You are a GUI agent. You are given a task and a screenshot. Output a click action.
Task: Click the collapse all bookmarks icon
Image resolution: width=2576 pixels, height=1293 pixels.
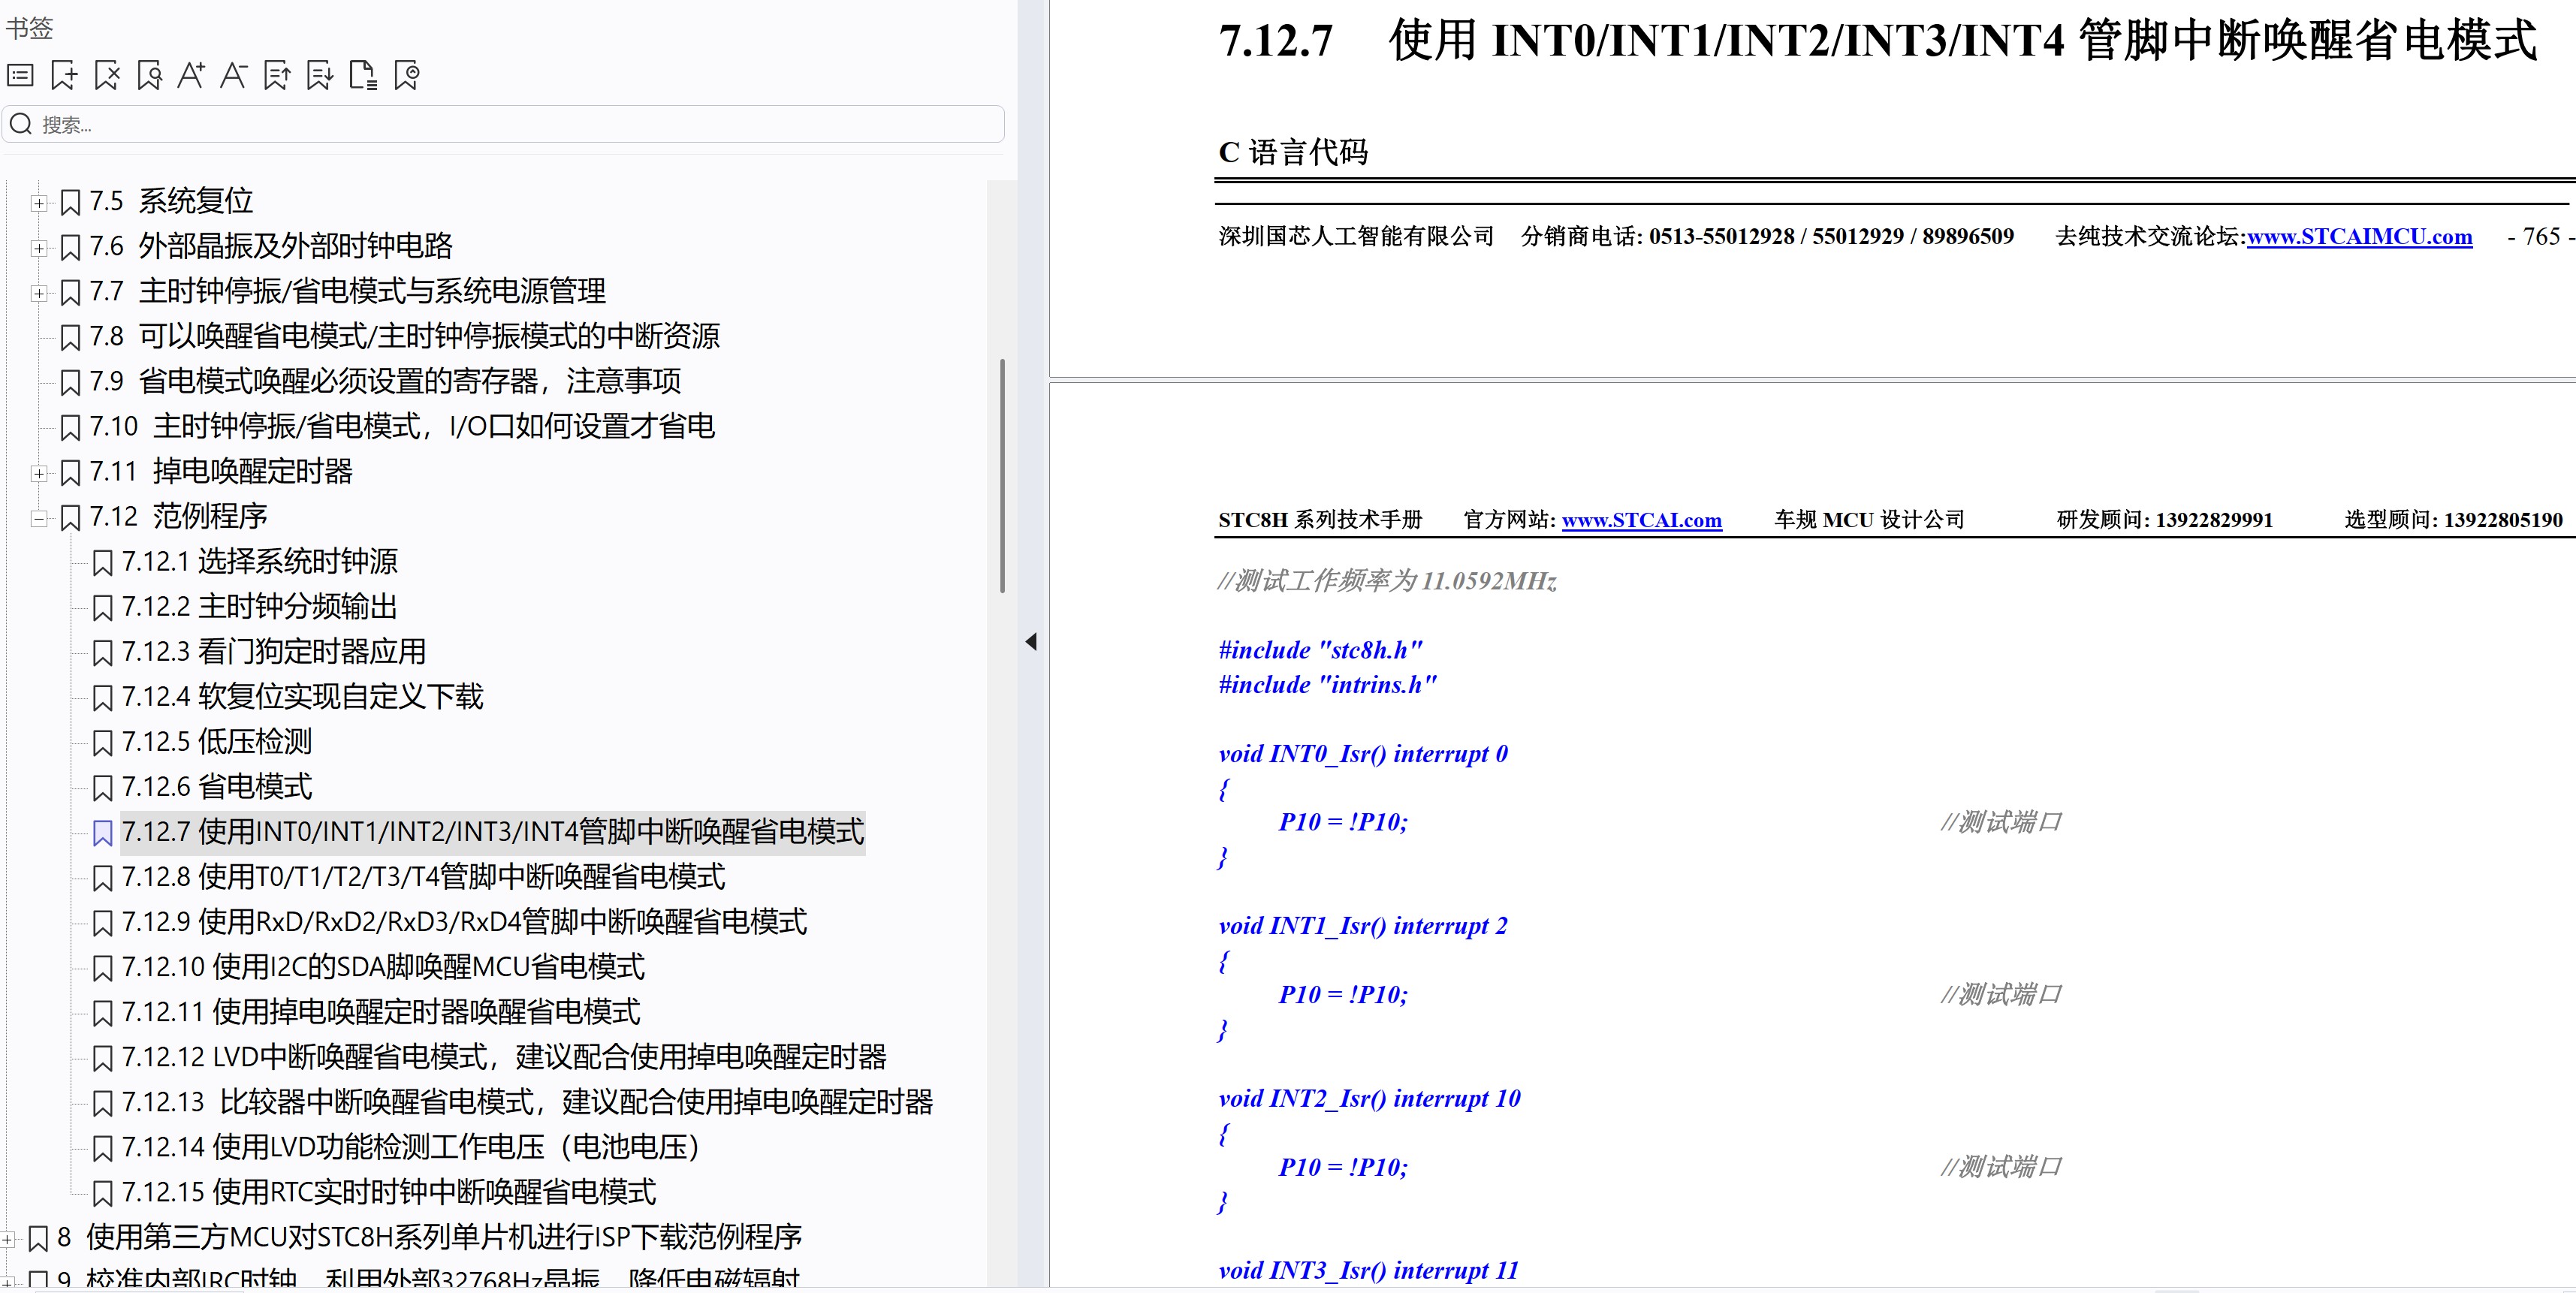coord(277,75)
